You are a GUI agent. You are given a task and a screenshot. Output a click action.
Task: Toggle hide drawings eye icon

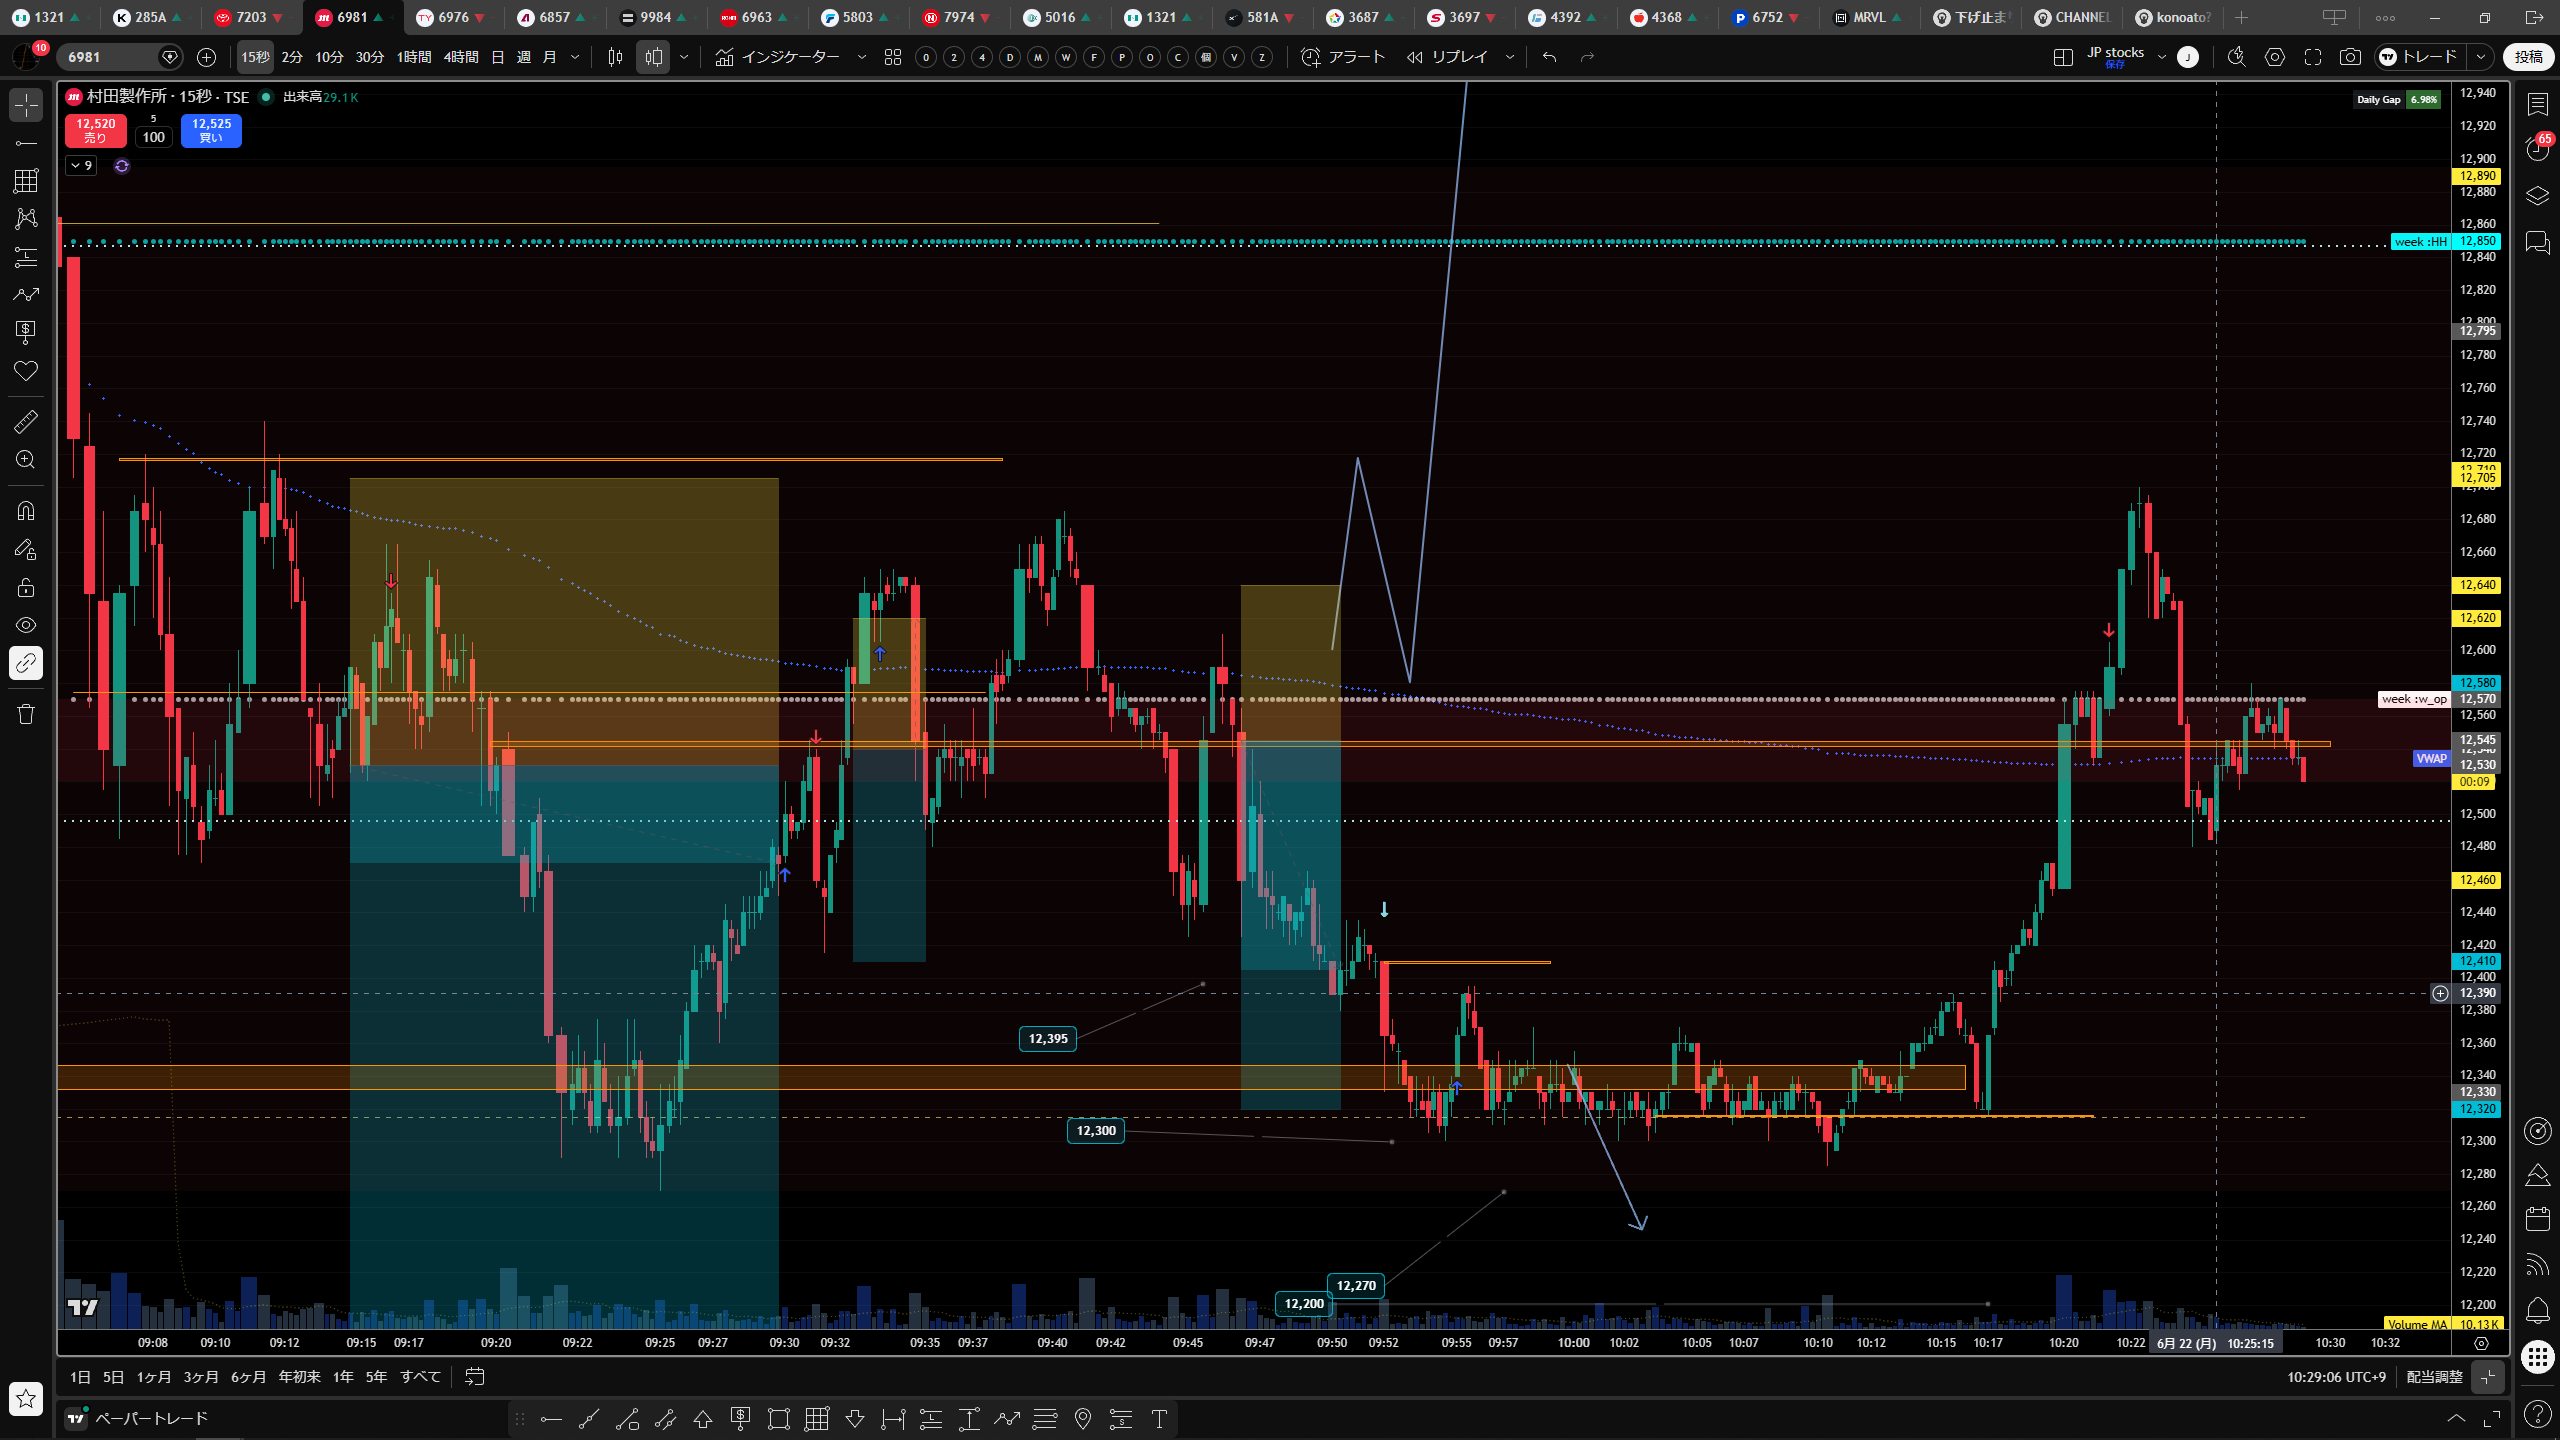[26, 625]
